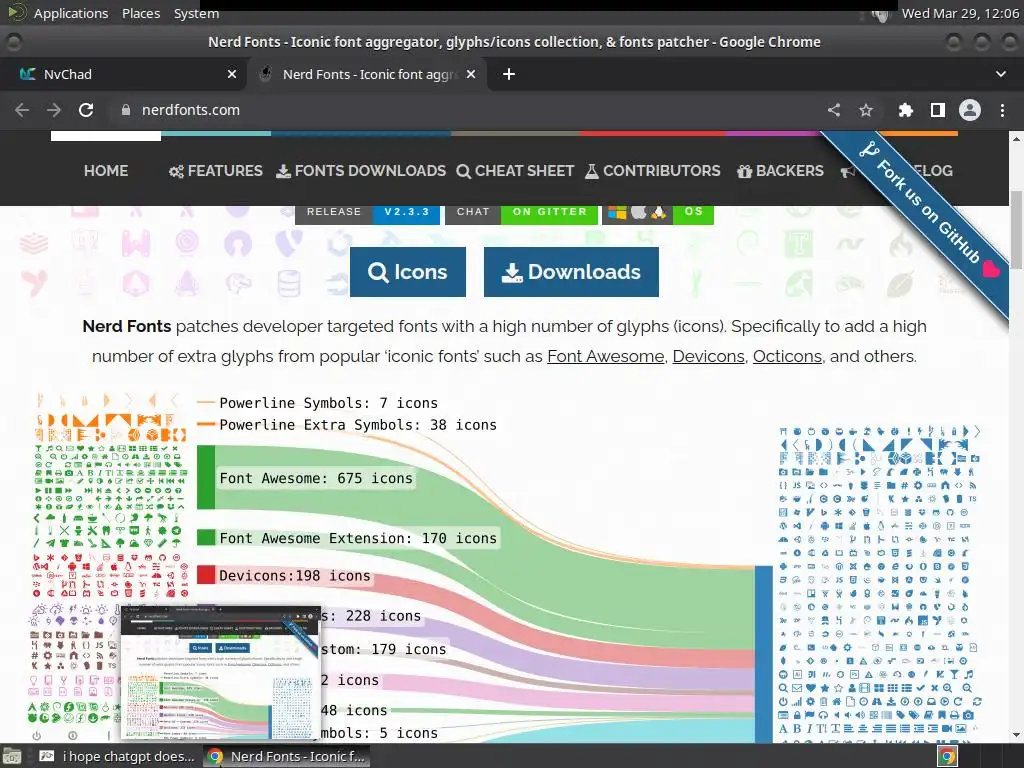1024x768 pixels.
Task: Open the Applications system menu
Action: [x=71, y=13]
